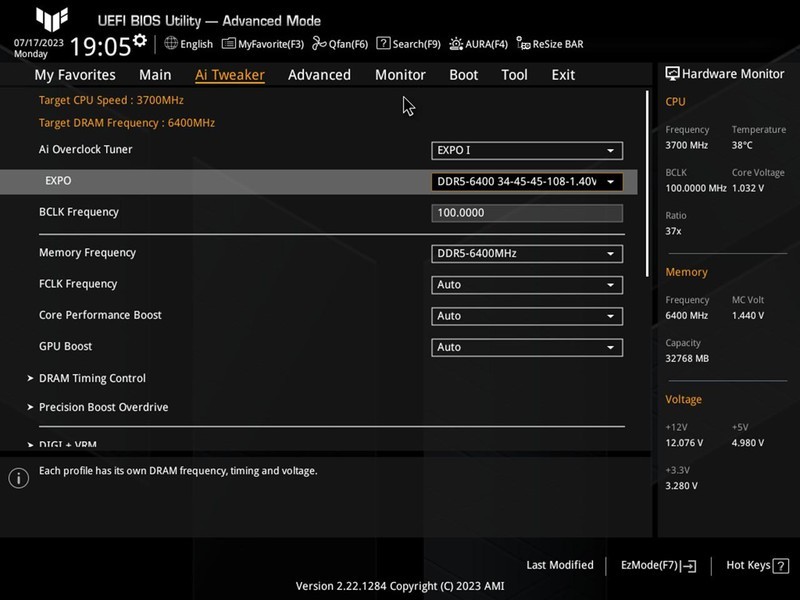This screenshot has width=800, height=600.
Task: Open the EXPO profile dropdown
Action: (x=526, y=181)
